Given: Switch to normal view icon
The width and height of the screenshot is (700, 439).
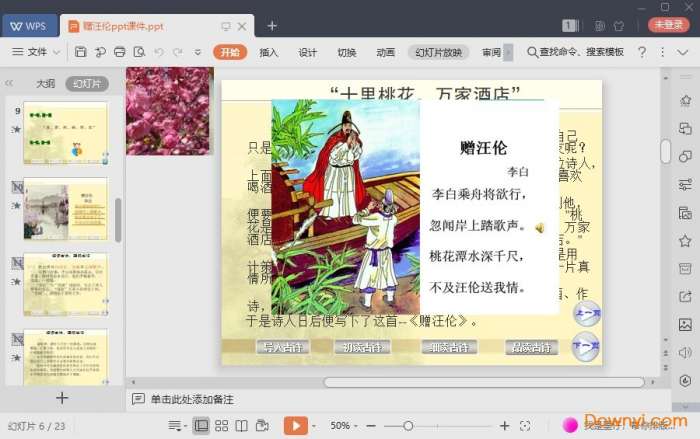Looking at the screenshot, I should pos(200,426).
